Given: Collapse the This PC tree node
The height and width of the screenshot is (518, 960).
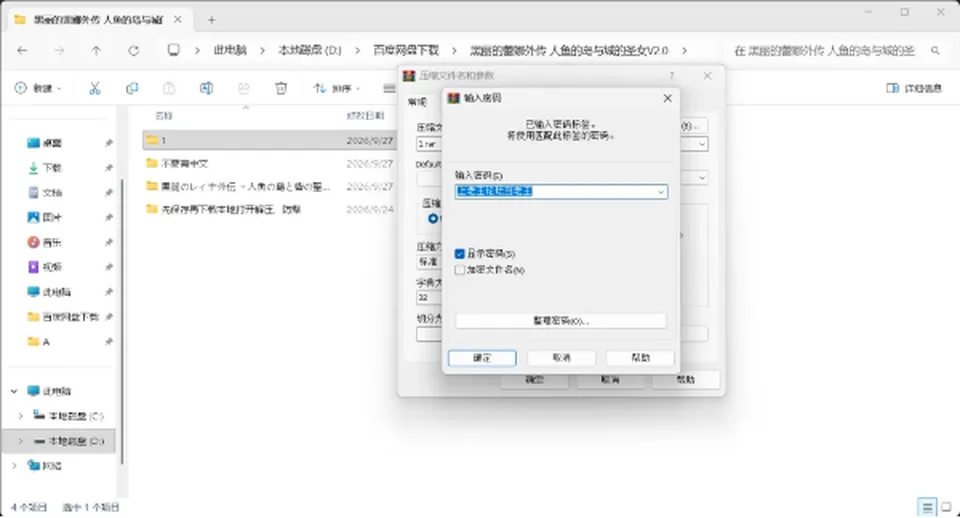Looking at the screenshot, I should (14, 391).
